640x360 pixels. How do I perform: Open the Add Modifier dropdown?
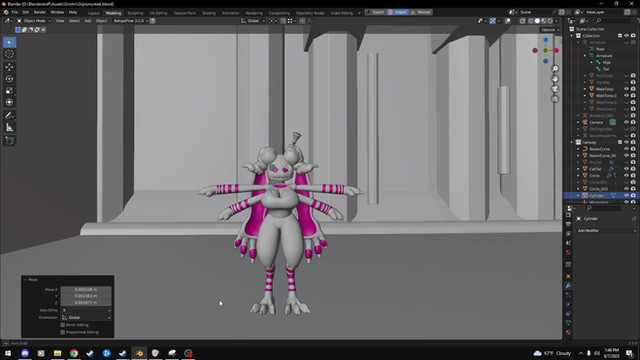[606, 231]
